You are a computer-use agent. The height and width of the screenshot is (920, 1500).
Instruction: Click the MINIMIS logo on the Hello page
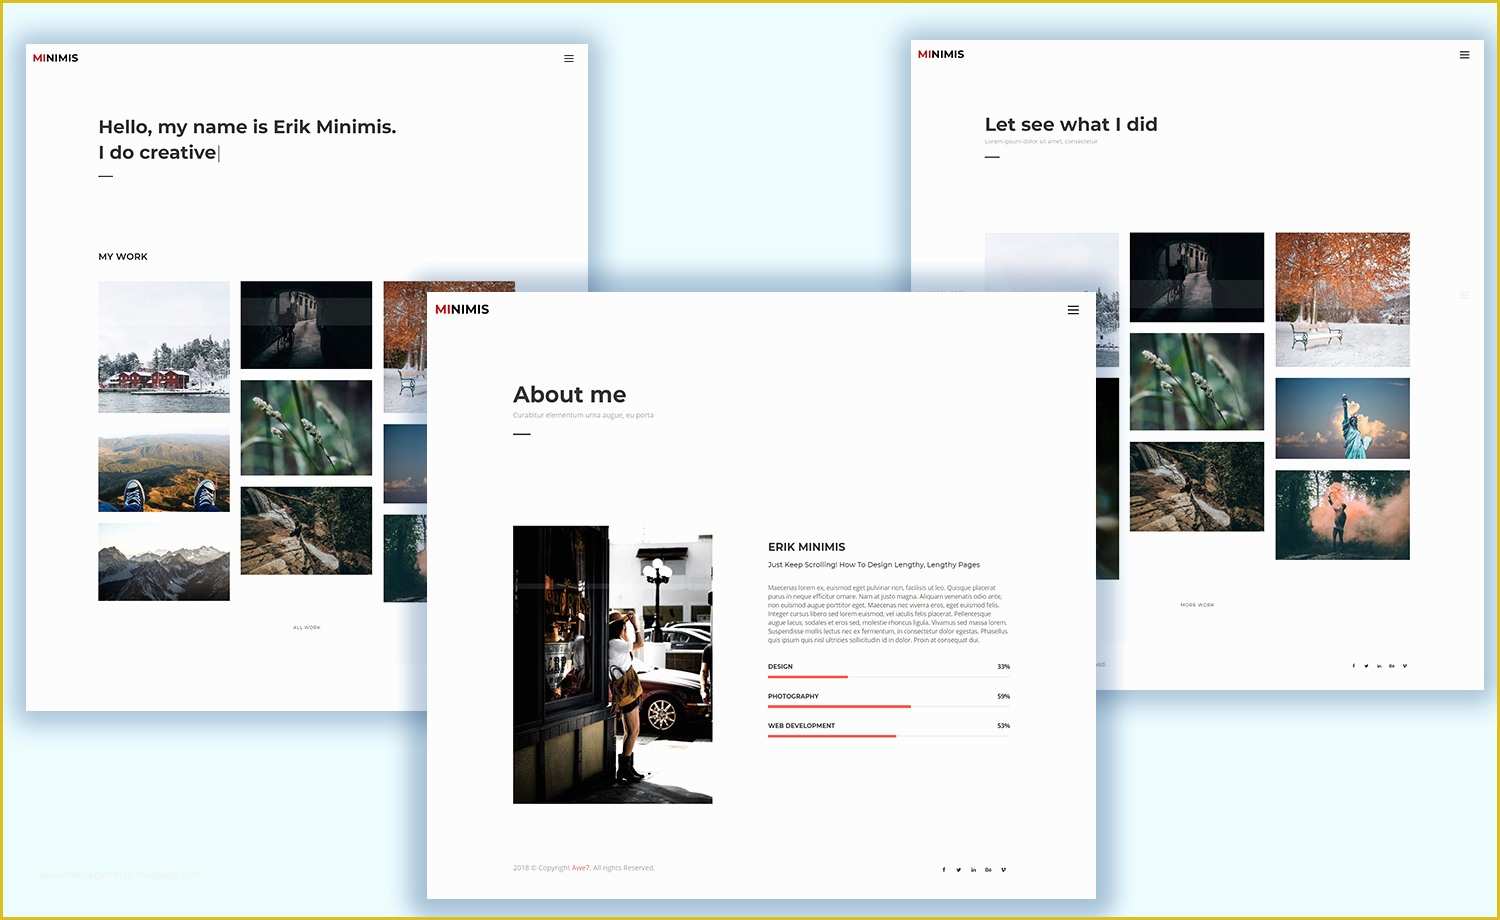coord(55,57)
